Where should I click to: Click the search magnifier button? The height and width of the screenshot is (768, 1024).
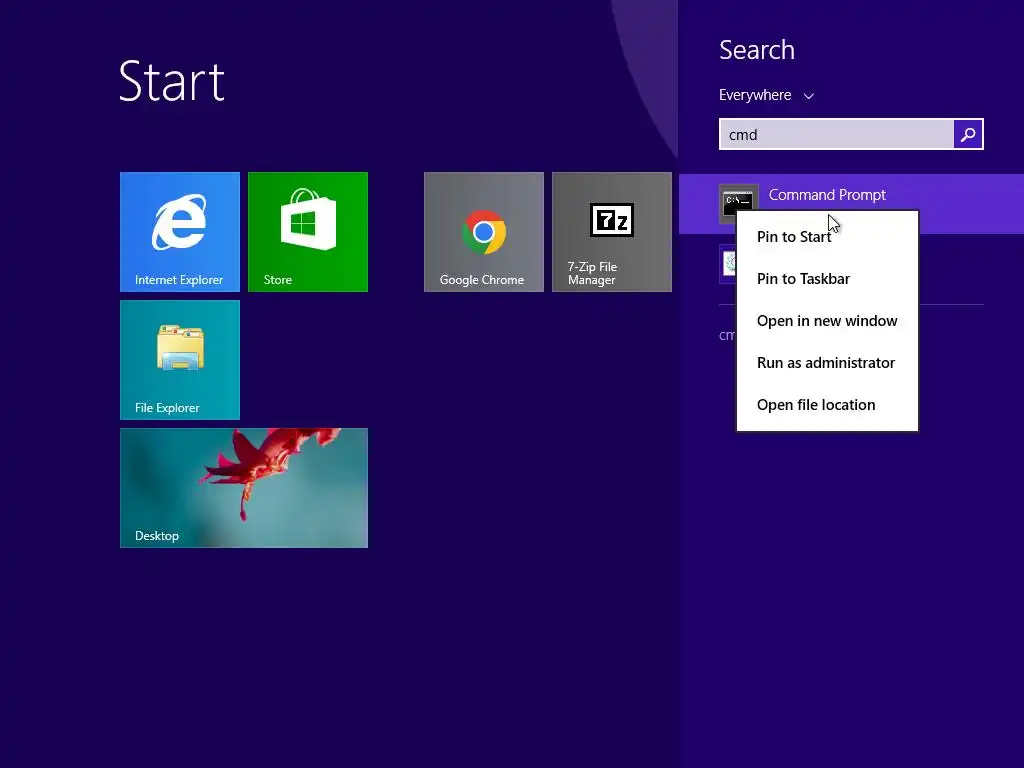(968, 135)
